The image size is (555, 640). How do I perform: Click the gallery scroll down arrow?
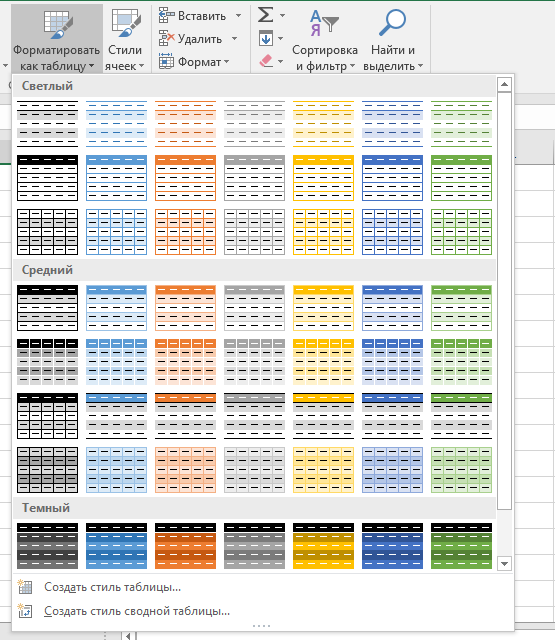[504, 564]
